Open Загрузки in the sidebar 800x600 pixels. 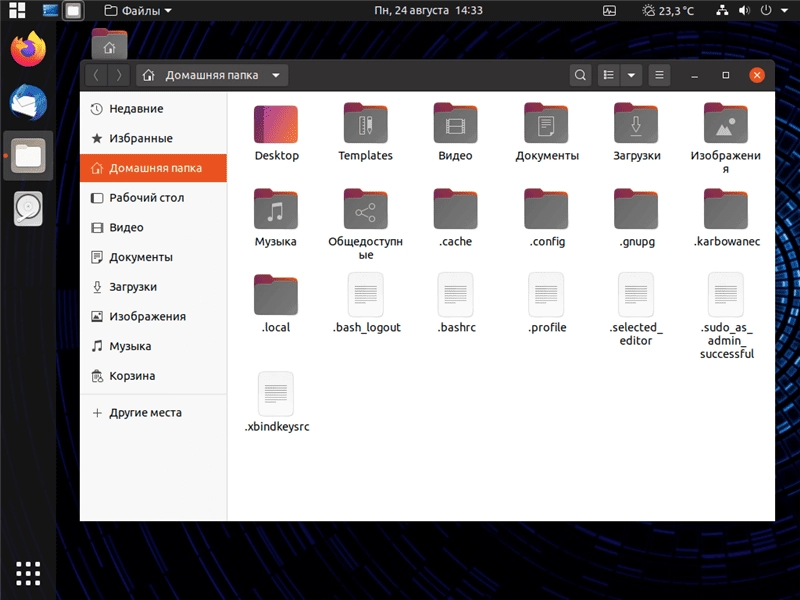[153, 287]
